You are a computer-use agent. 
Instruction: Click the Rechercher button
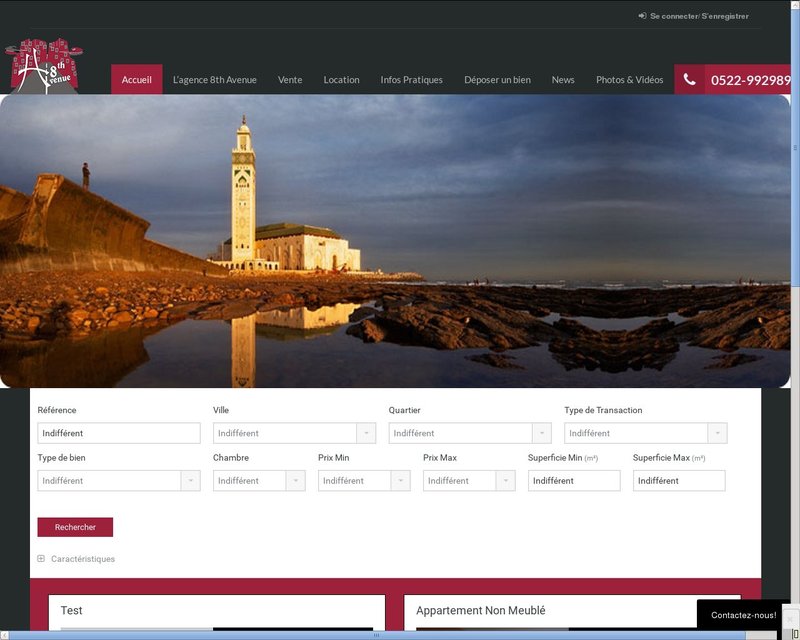[75, 527]
